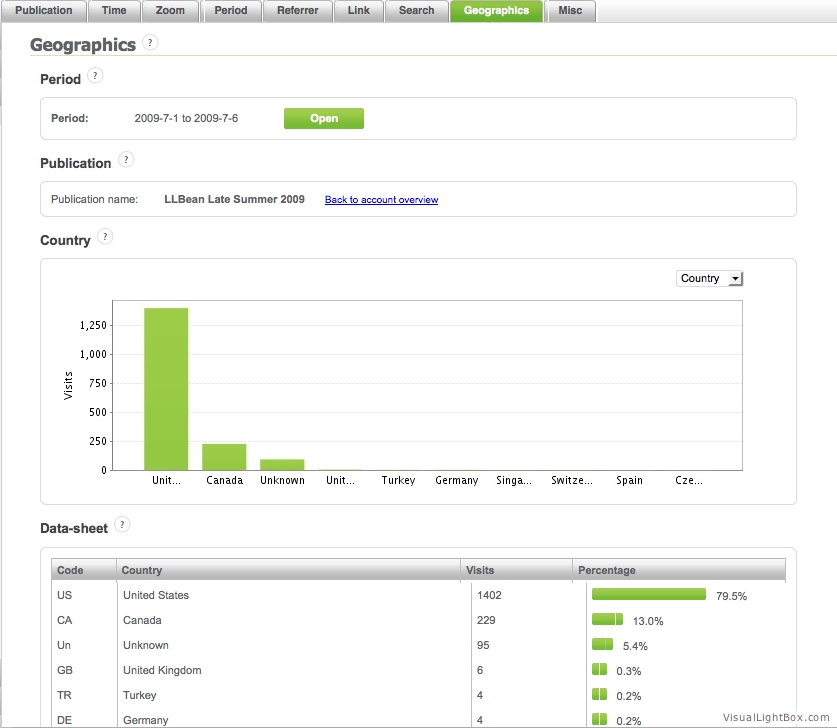The height and width of the screenshot is (728, 837).
Task: Open the Time tab
Action: click(x=114, y=11)
